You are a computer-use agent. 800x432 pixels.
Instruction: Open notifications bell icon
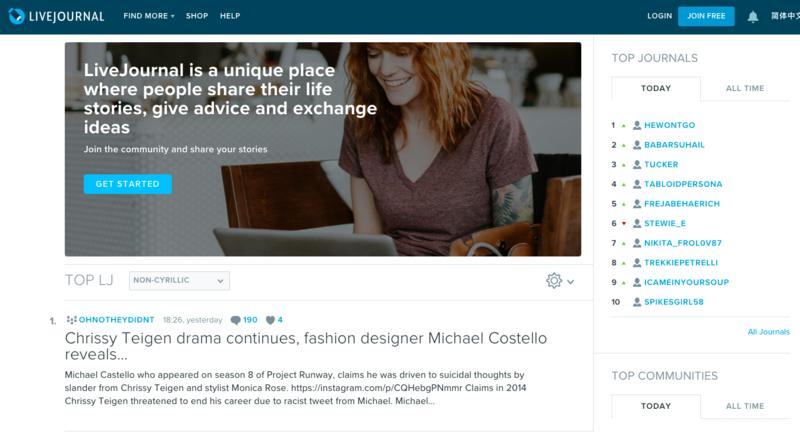(x=753, y=16)
